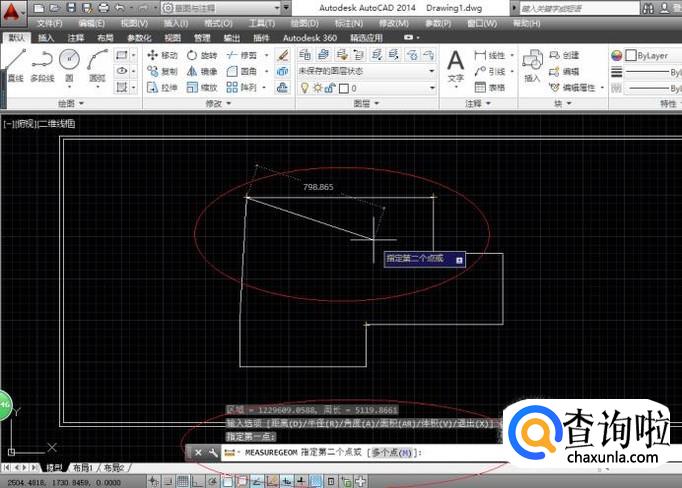Screen dimensions: 682x488
Task: Toggle the layer sun freeze icon
Action: point(317,88)
